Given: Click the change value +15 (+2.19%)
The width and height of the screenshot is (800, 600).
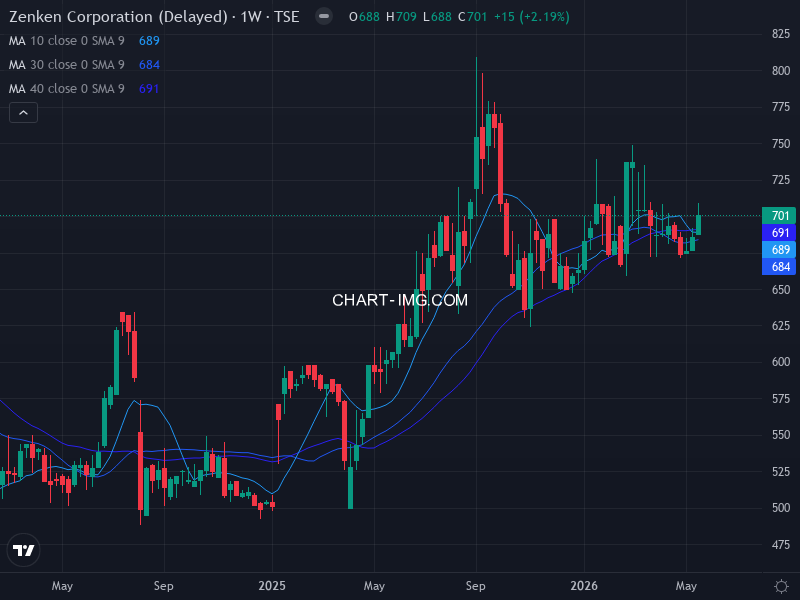Looking at the screenshot, I should click(x=532, y=17).
